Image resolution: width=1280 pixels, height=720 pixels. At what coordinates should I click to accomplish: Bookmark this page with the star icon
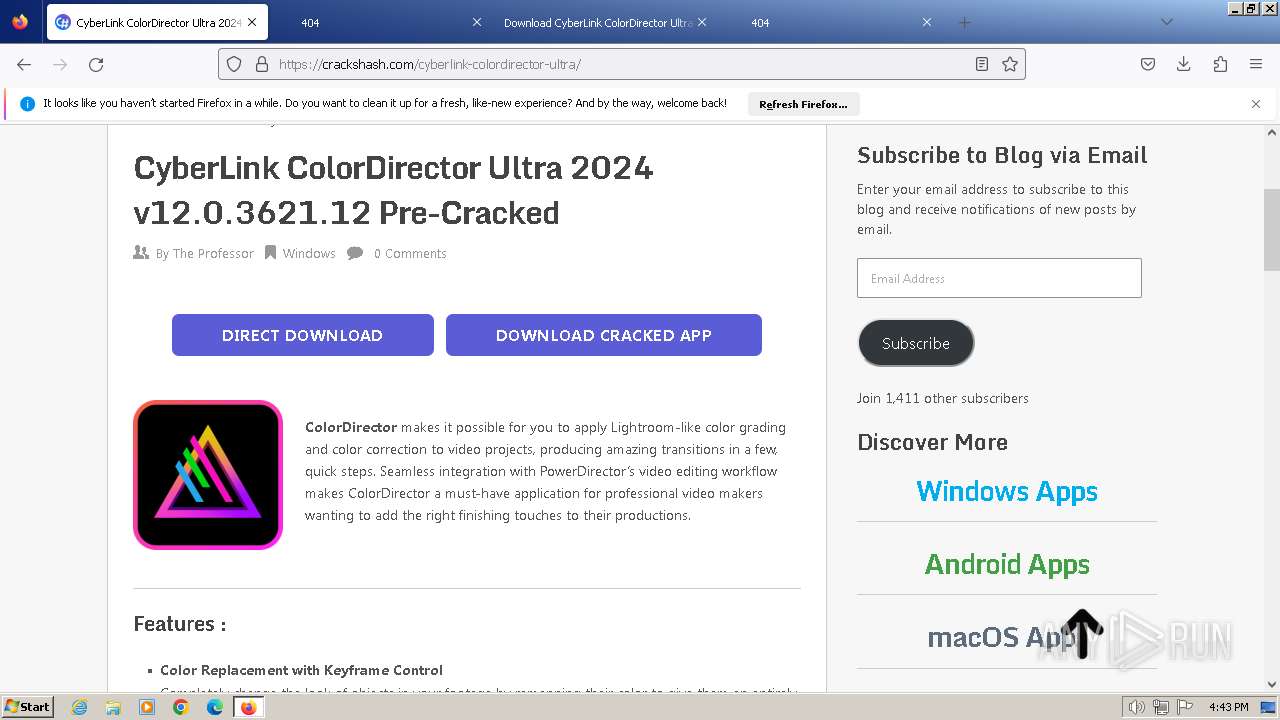tap(1010, 64)
